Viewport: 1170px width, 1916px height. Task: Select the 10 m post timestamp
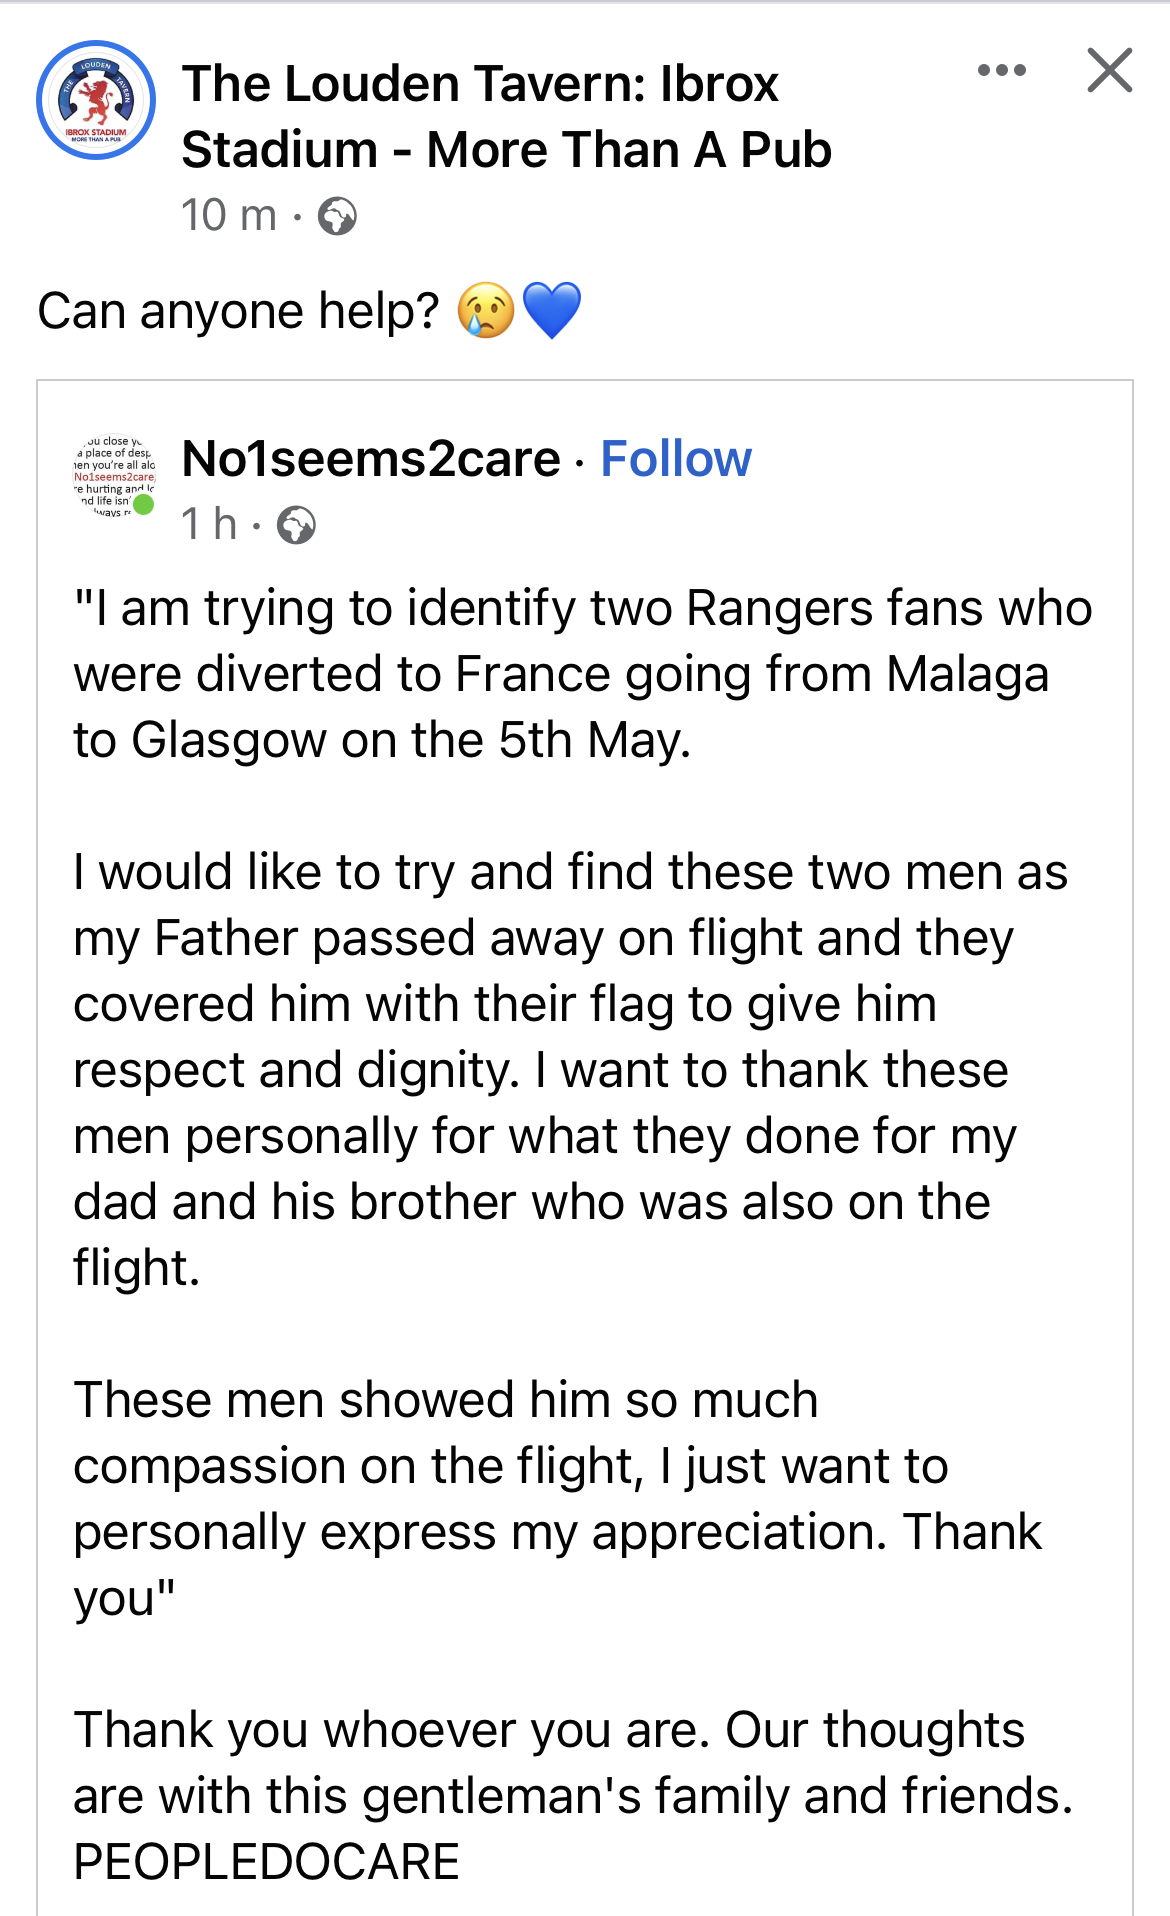(x=228, y=216)
